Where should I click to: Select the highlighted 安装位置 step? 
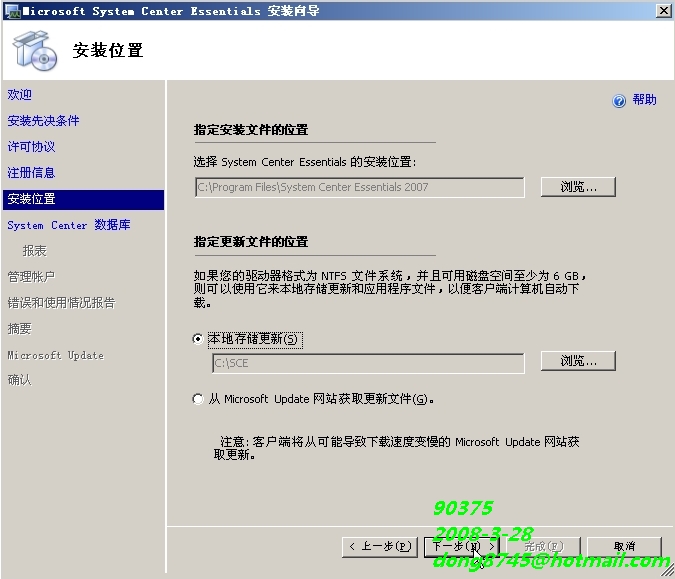pos(84,200)
